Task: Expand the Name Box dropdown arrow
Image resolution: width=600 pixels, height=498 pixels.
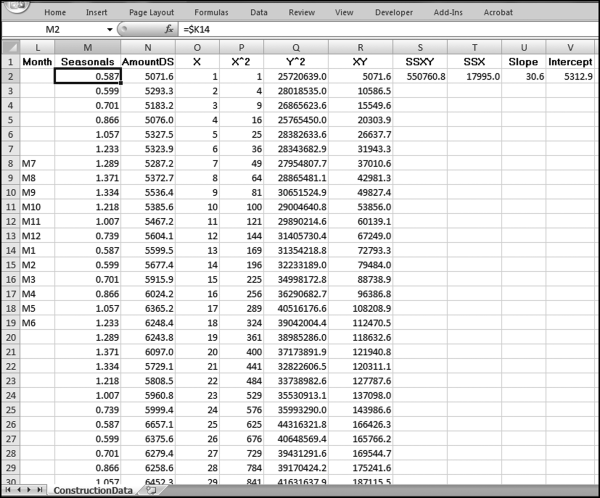Action: point(109,29)
